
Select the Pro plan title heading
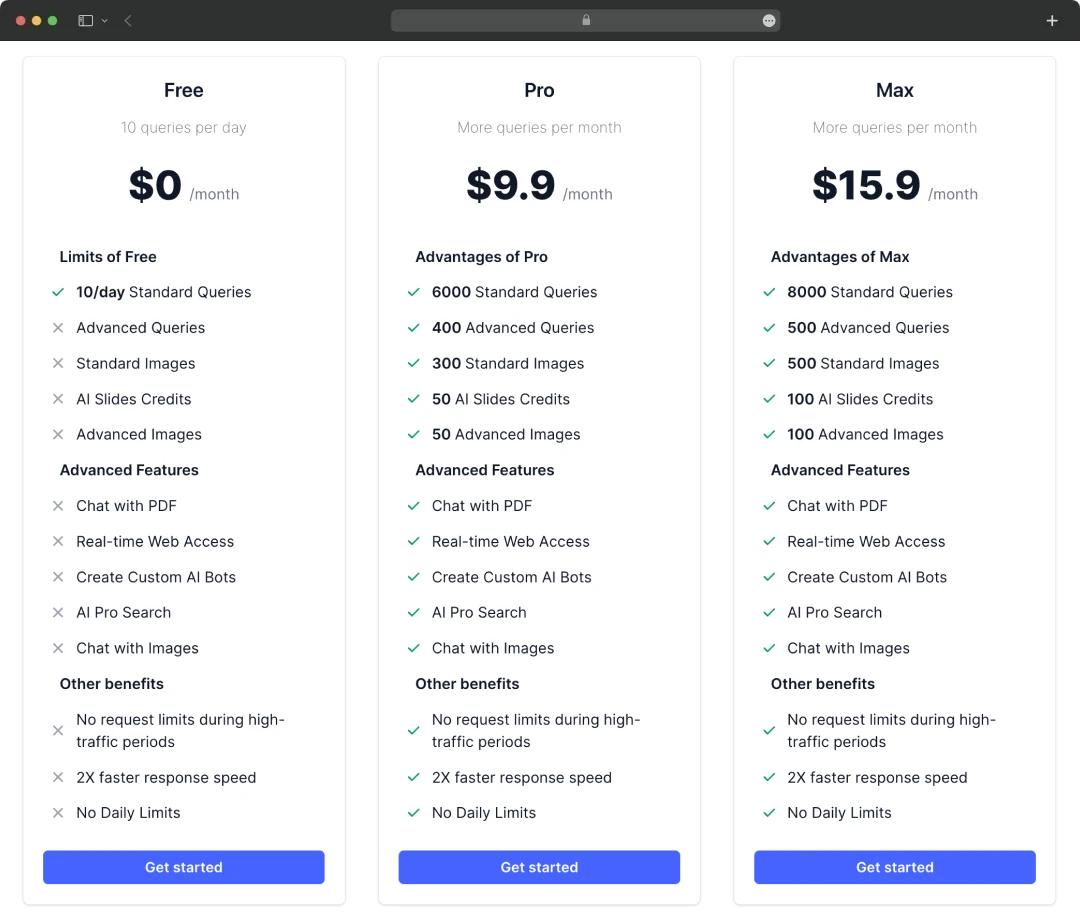(539, 90)
